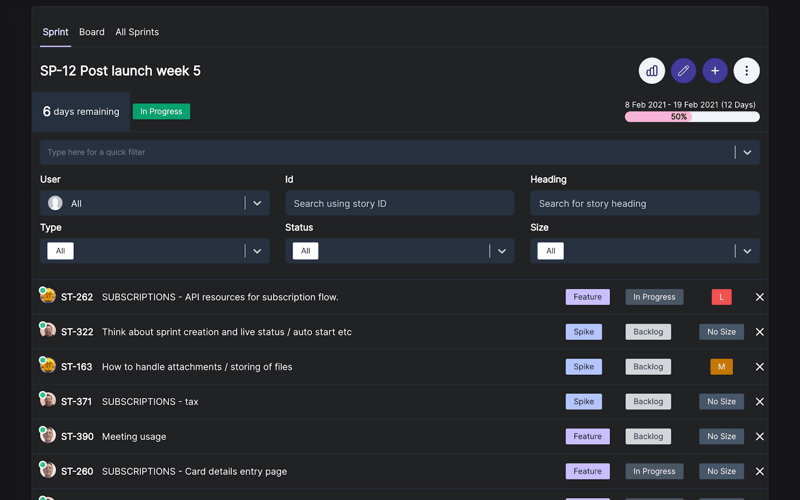Expand the Status filter dropdown
This screenshot has height=500, width=800.
(502, 251)
